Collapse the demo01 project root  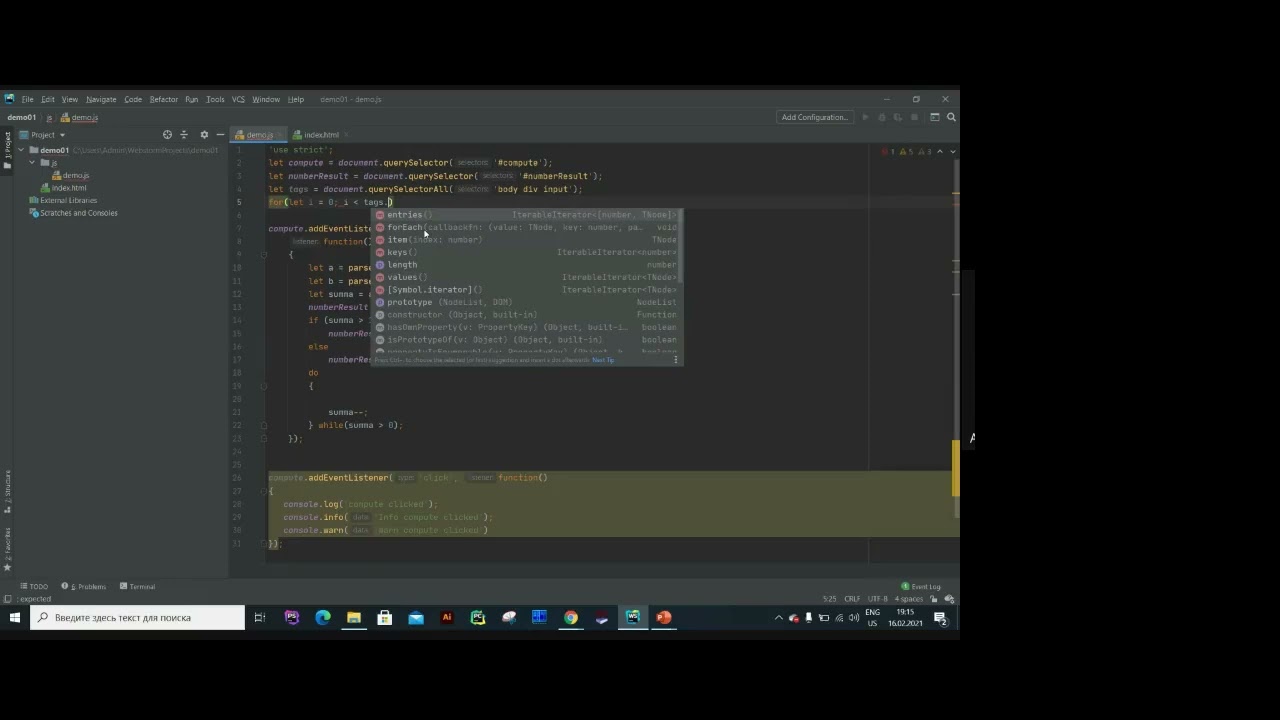21,150
